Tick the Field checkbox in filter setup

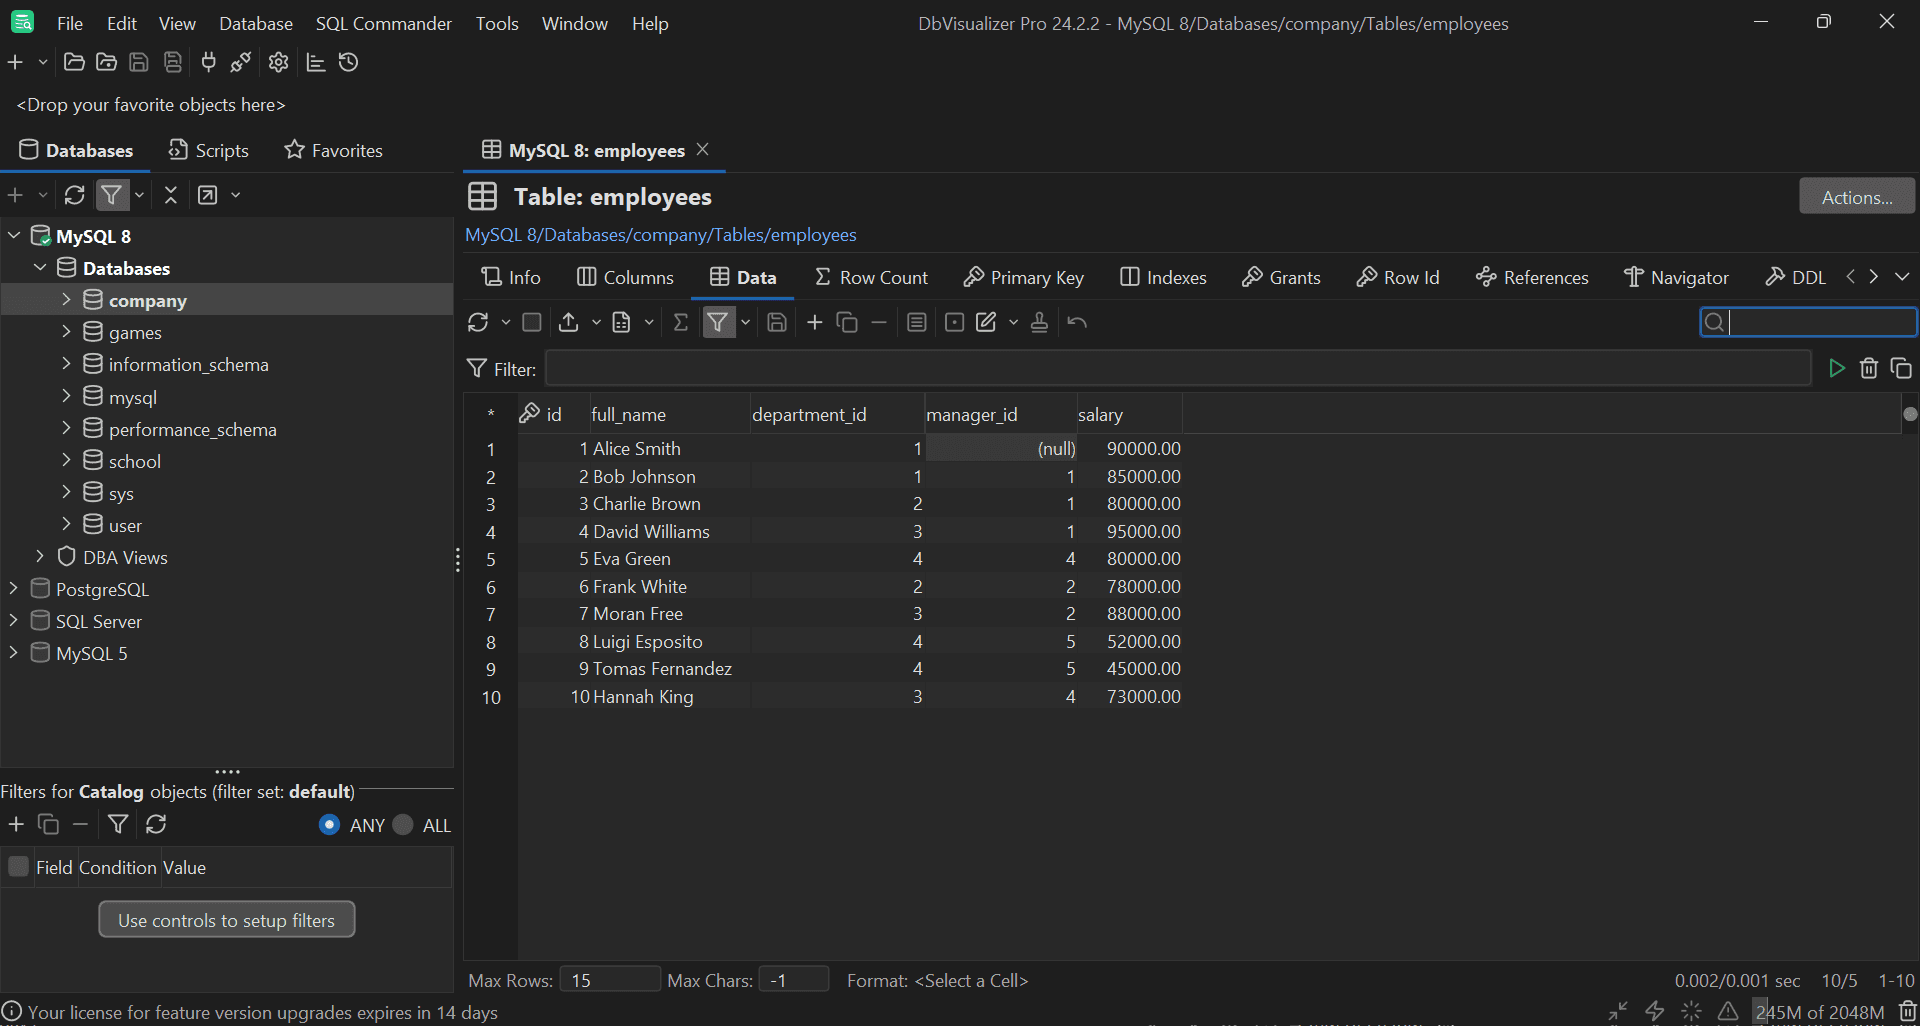17,866
